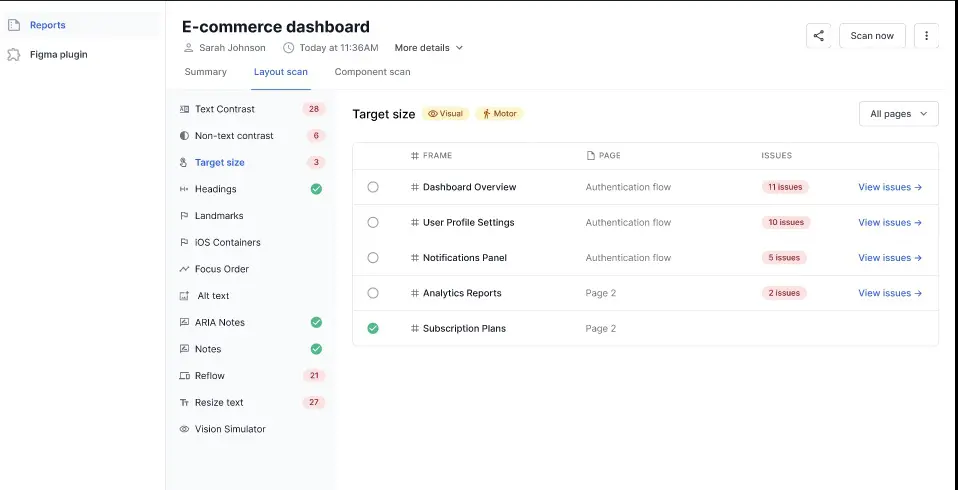
Task: Click the 2 issues badge for Analytics Reports
Action: coord(784,293)
